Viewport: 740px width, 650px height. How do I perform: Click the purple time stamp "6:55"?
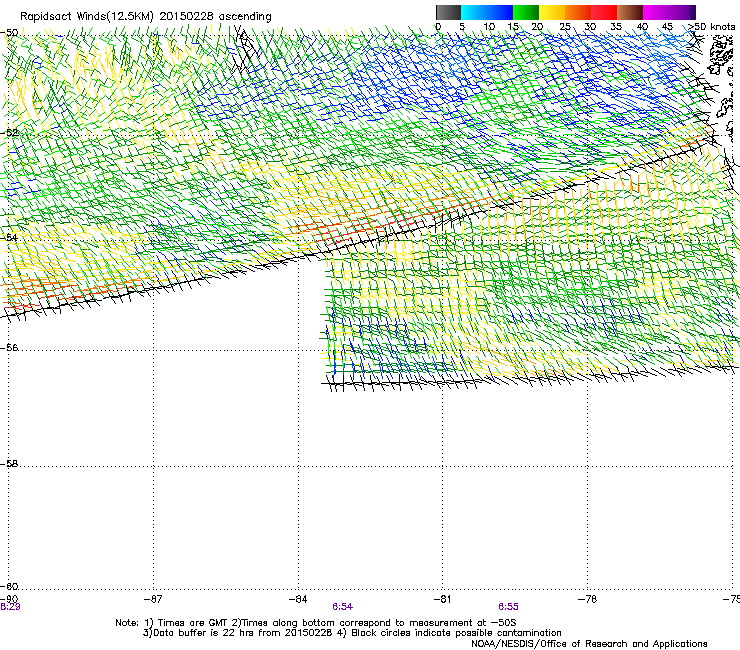(508, 607)
